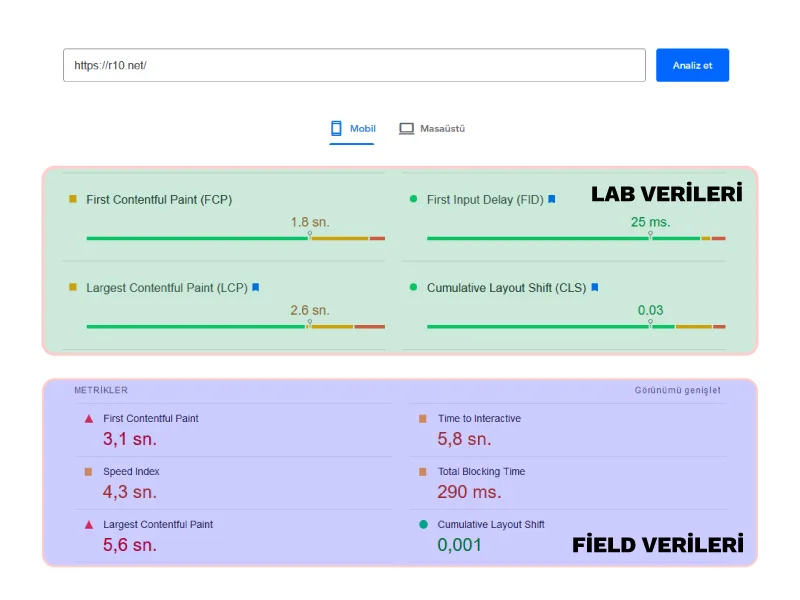Click the blue bookmark icon beside First Input Delay

point(551,200)
